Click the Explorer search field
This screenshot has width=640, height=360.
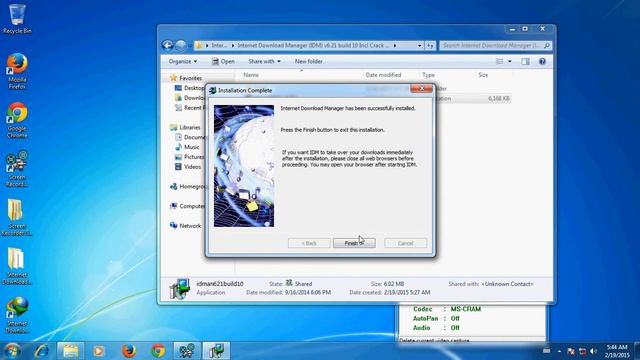pyautogui.click(x=496, y=46)
